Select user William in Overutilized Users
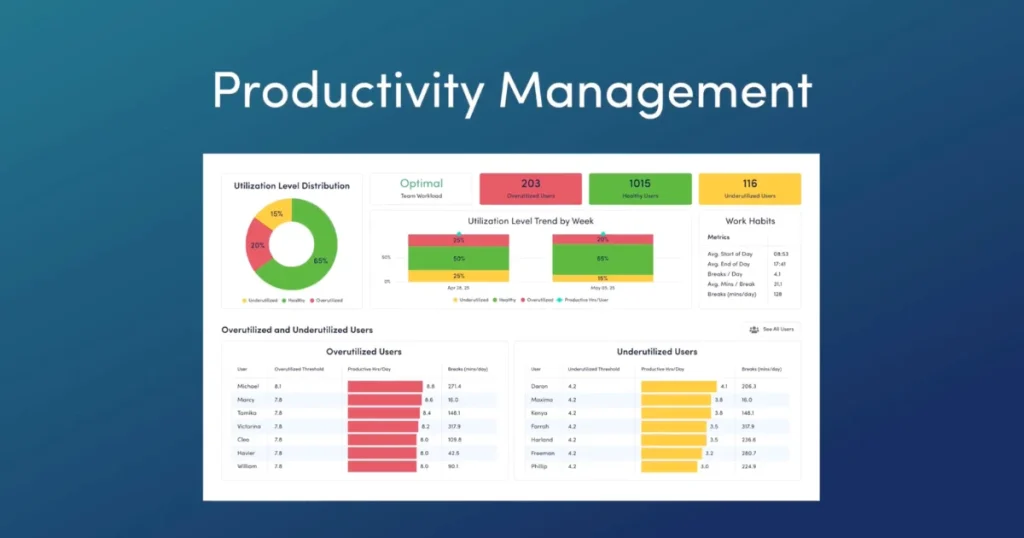 [247, 467]
